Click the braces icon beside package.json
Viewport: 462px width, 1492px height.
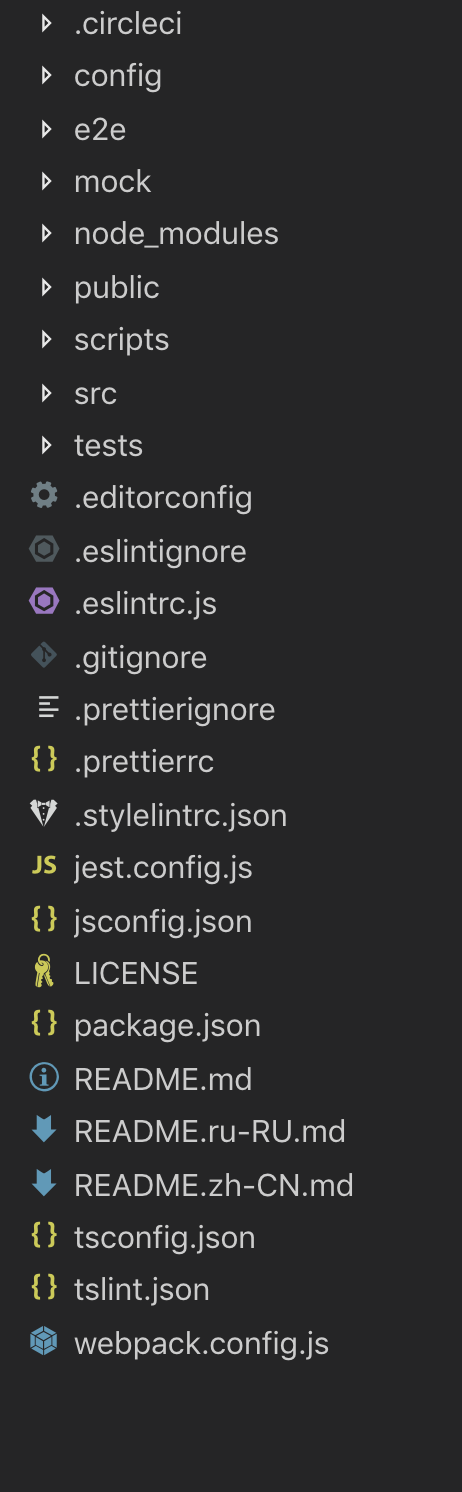[44, 1024]
